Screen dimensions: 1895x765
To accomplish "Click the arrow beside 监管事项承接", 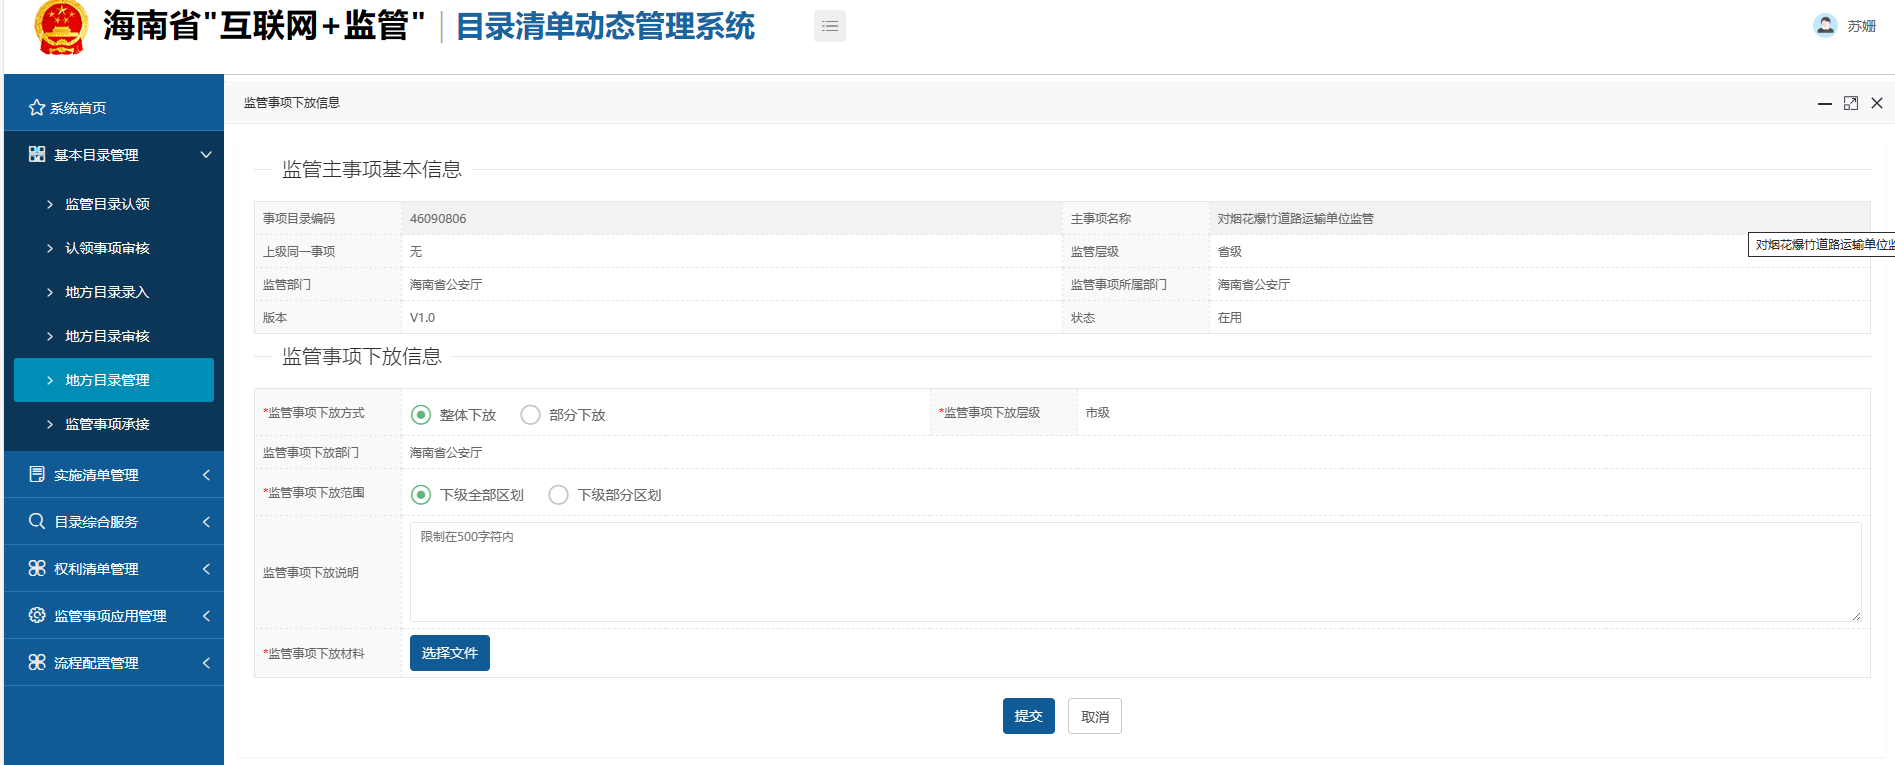I will click(50, 424).
